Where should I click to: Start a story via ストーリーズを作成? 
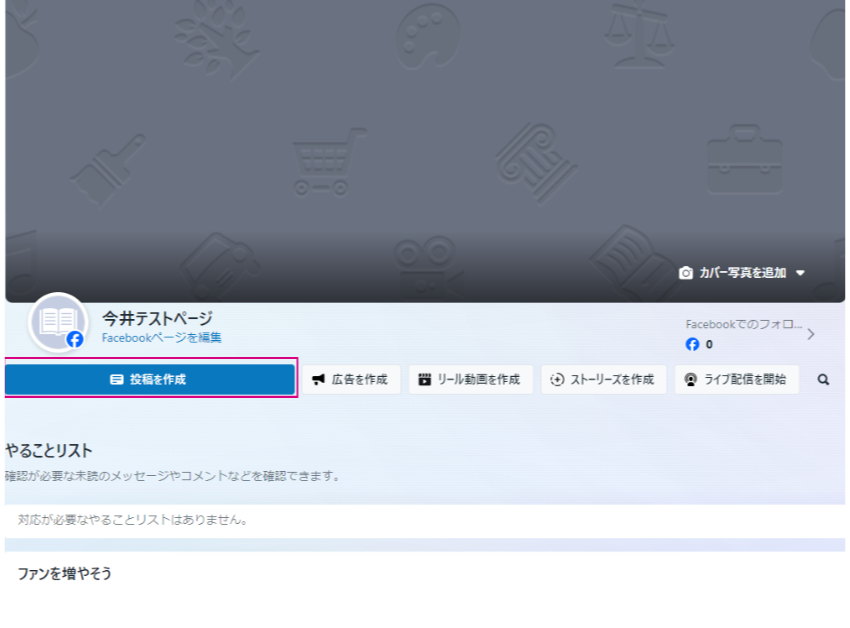(603, 379)
